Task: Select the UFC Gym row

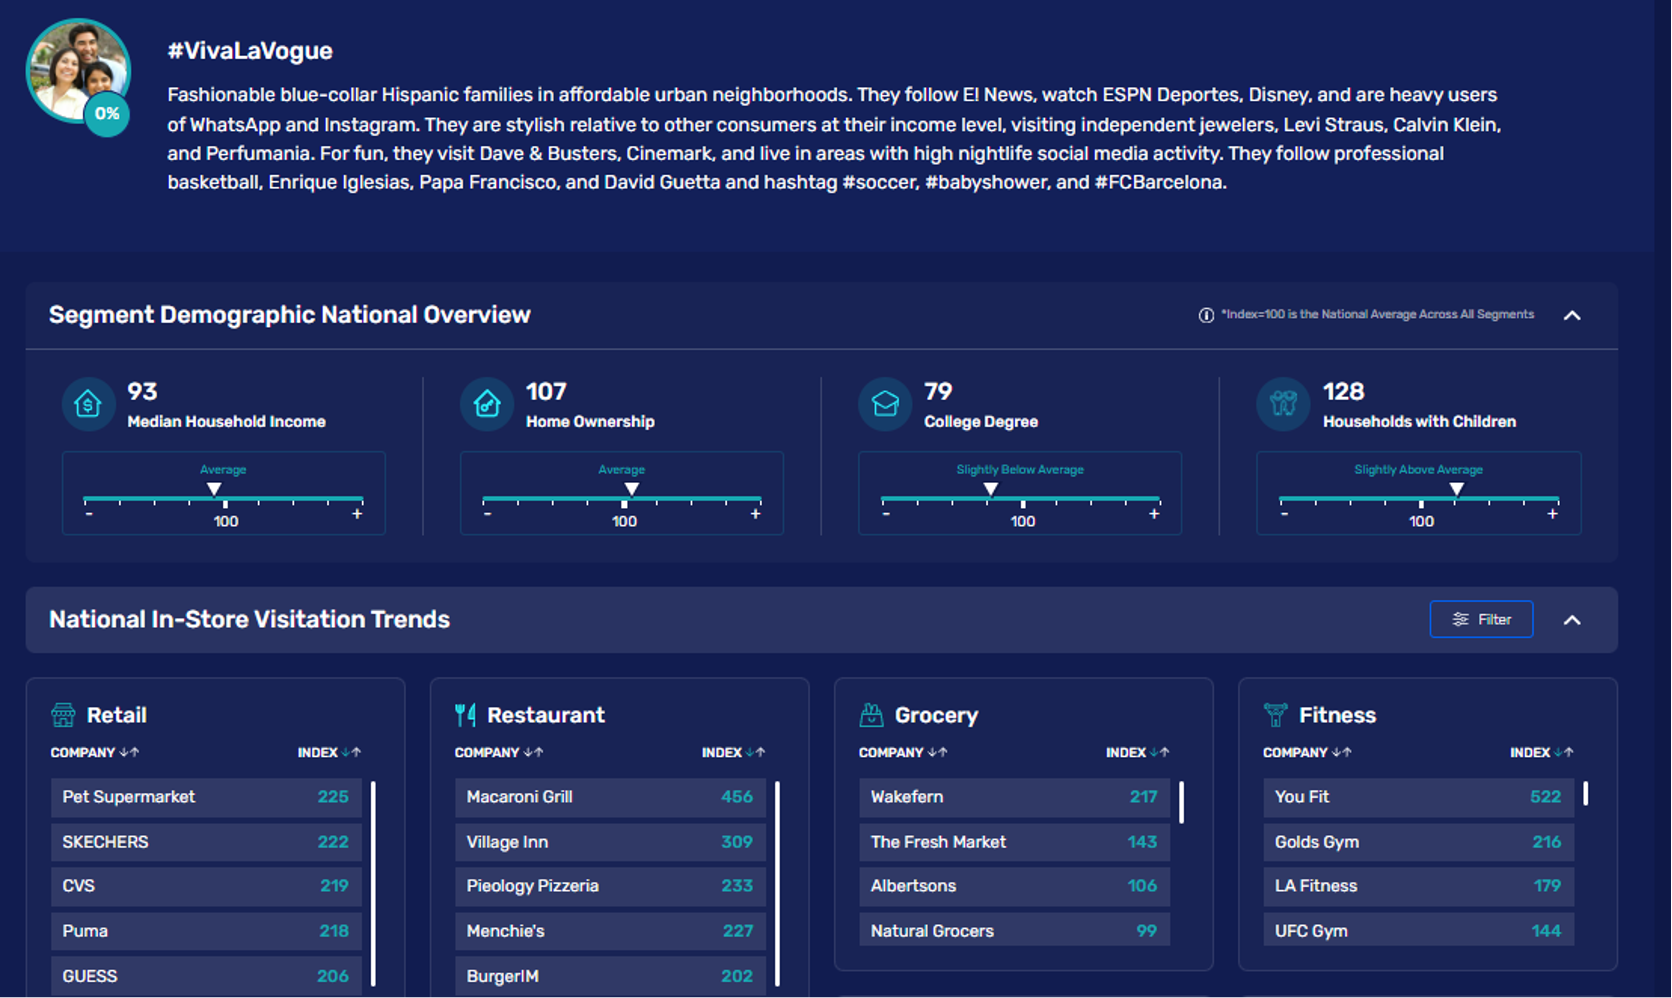Action: click(1418, 931)
